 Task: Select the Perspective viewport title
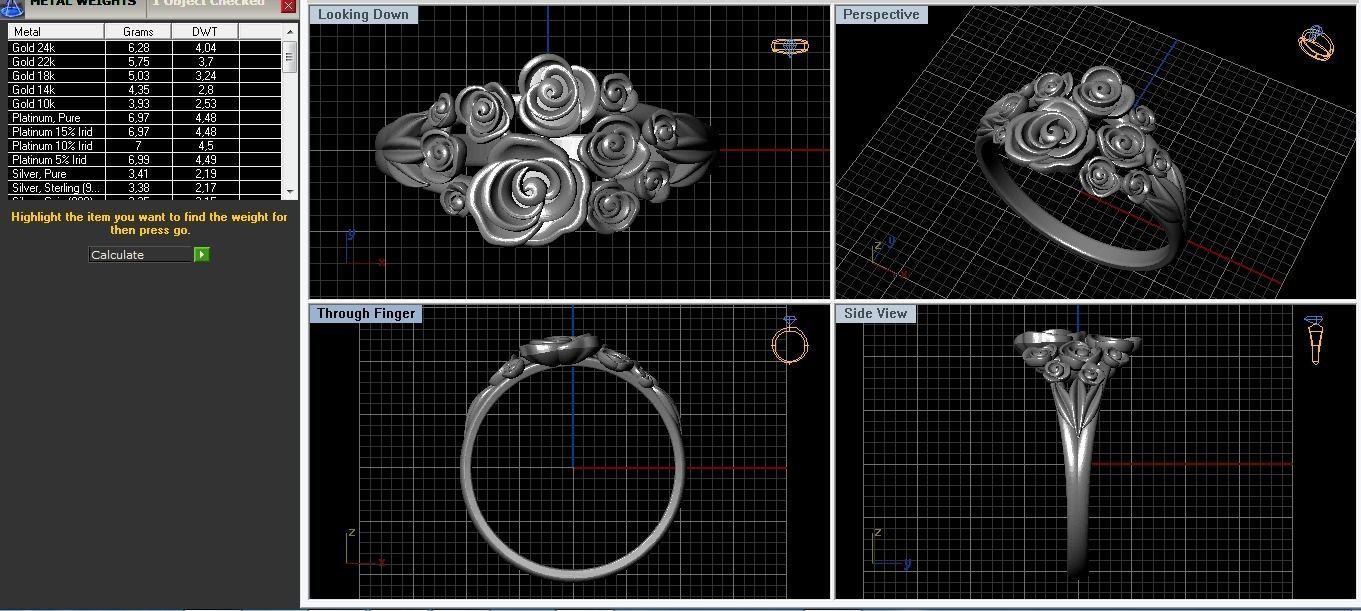[881, 15]
